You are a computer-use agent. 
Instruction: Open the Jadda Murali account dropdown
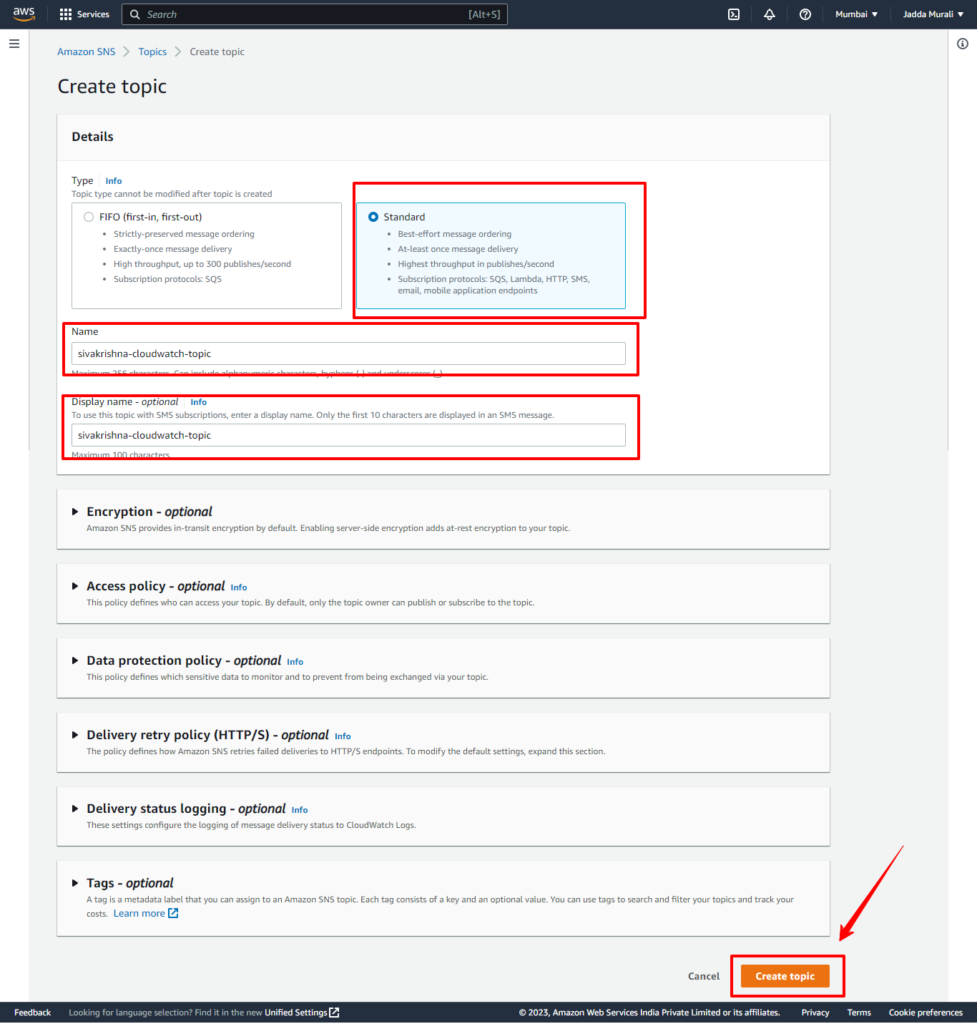click(x=933, y=14)
